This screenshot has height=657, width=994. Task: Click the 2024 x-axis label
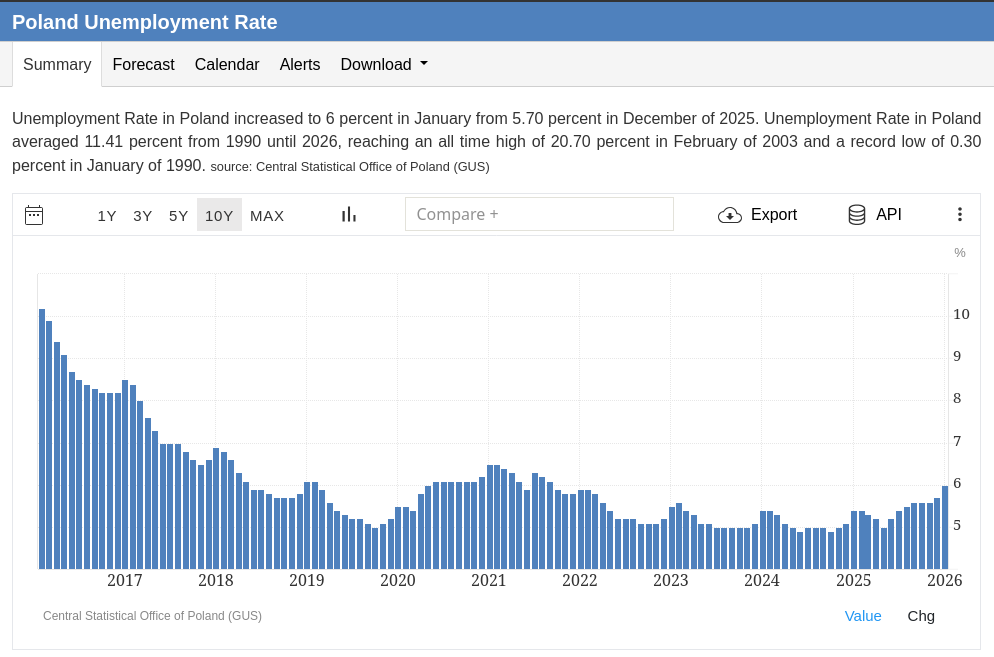(761, 580)
